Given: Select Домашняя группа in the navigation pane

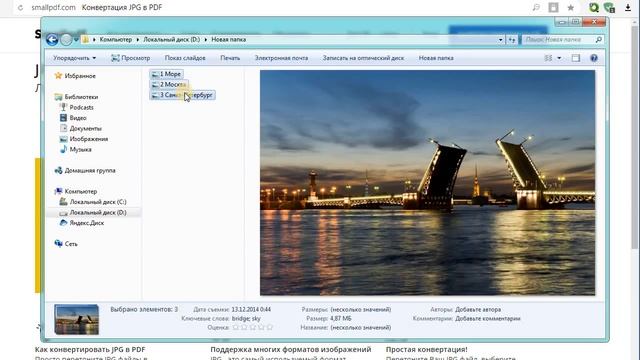Looking at the screenshot, I should 85,171.
